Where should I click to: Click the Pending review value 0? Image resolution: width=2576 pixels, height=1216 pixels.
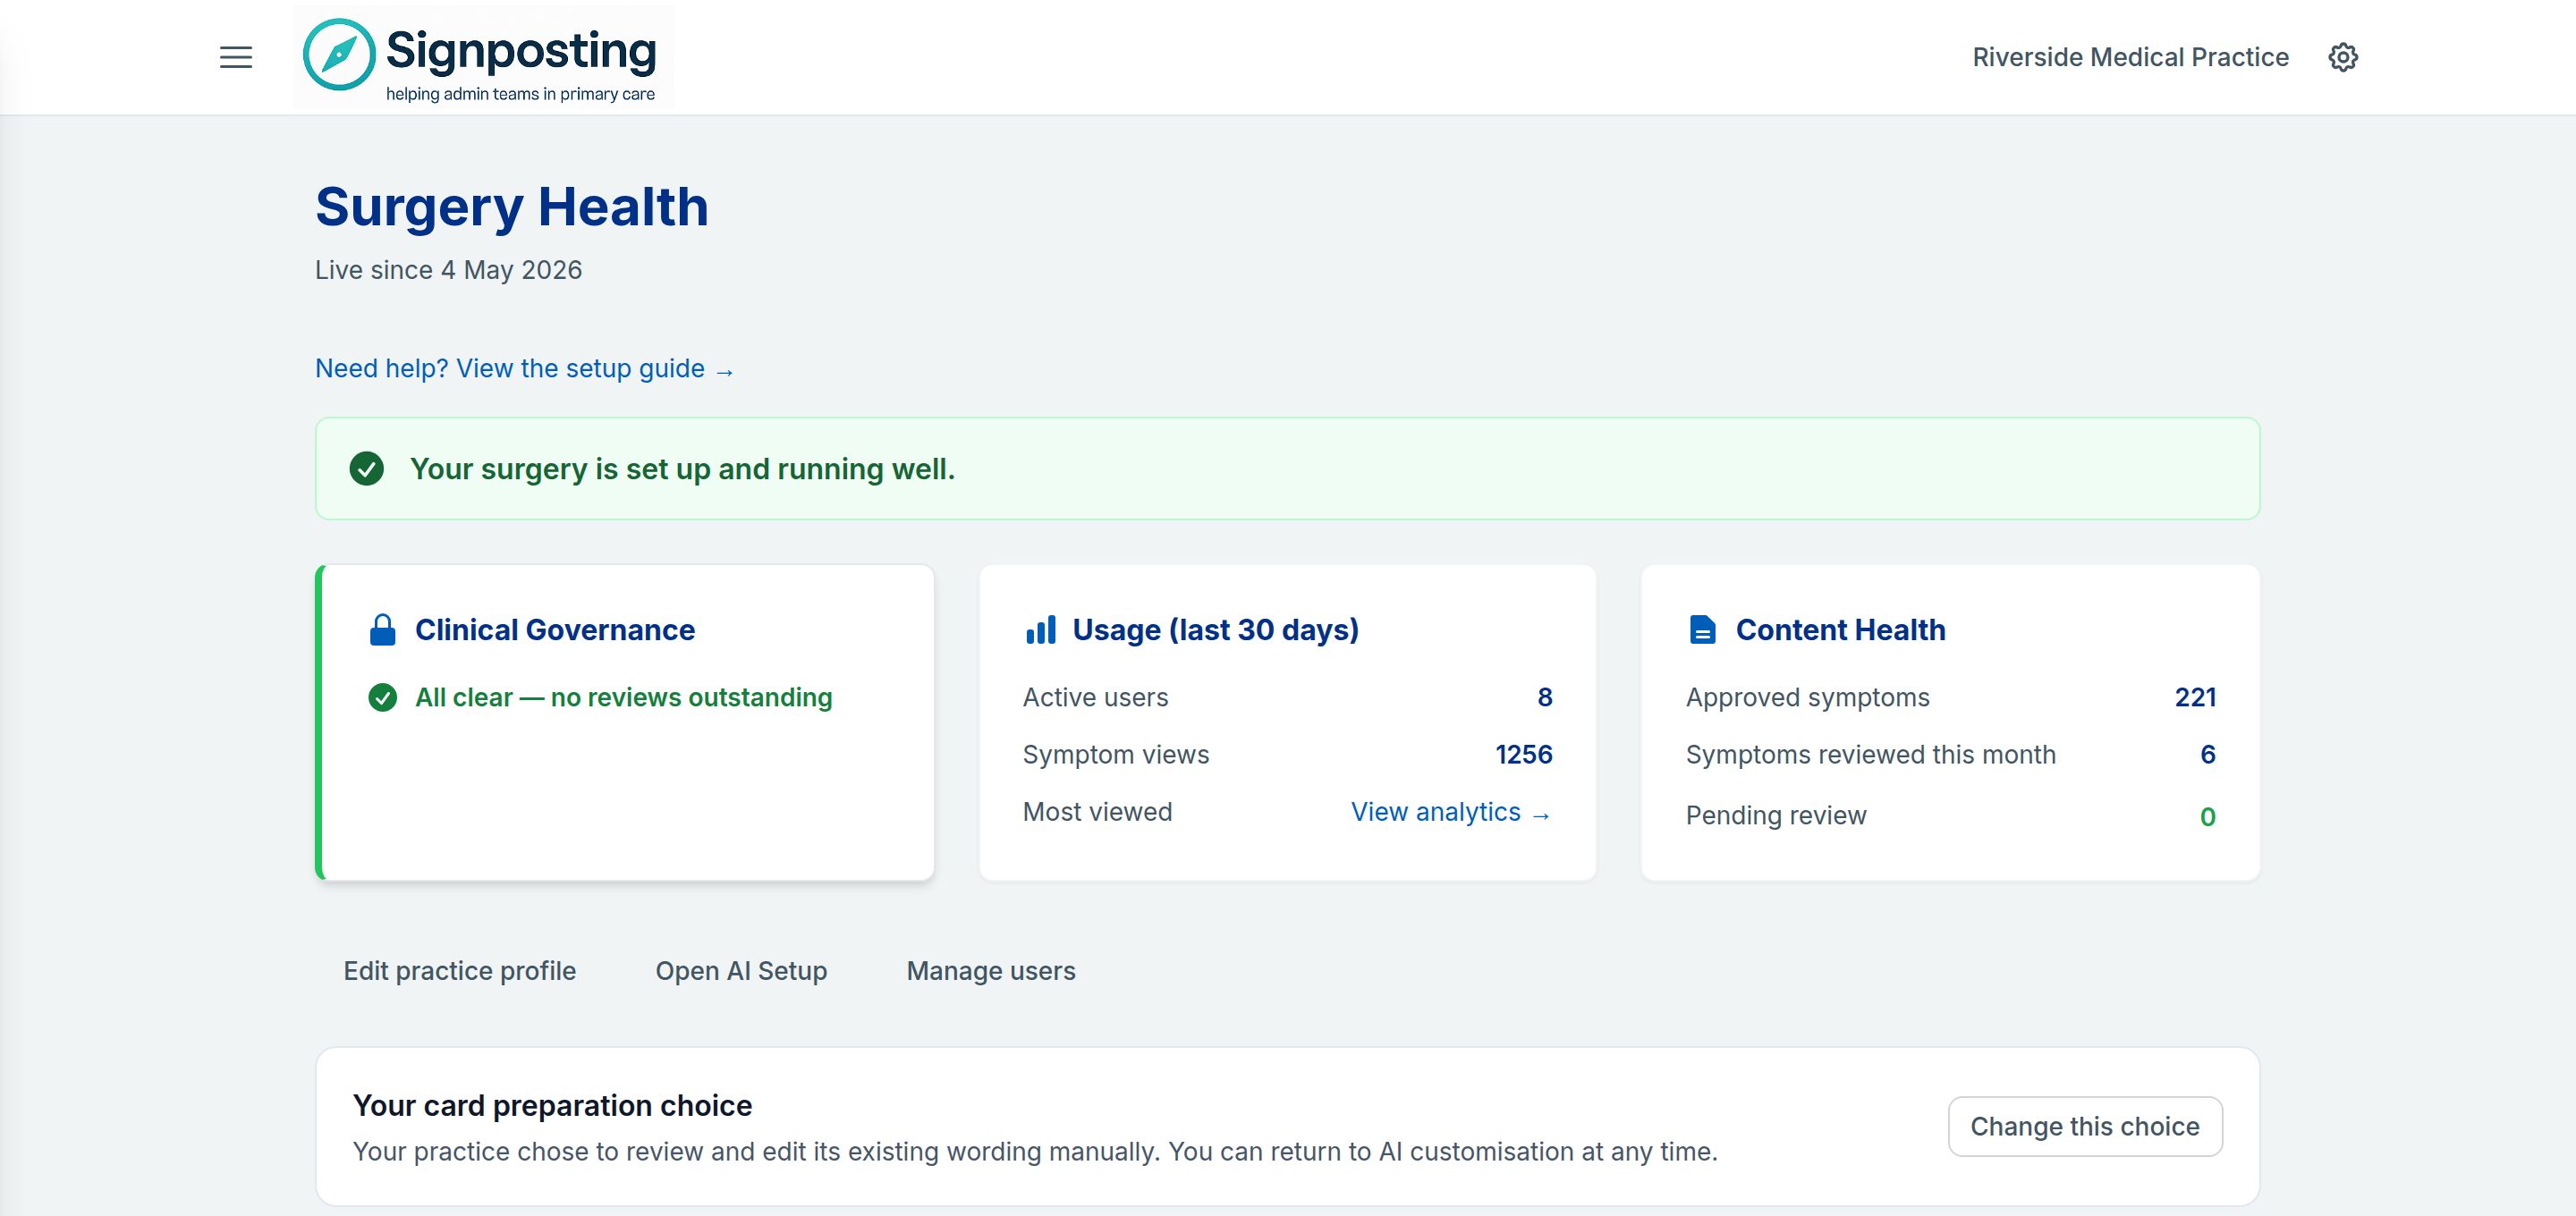click(x=2208, y=816)
